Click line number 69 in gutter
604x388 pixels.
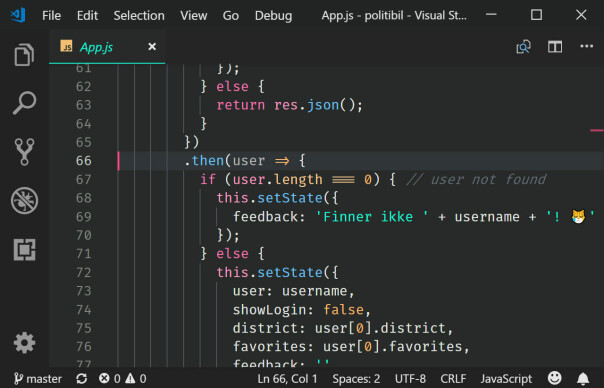click(x=84, y=217)
